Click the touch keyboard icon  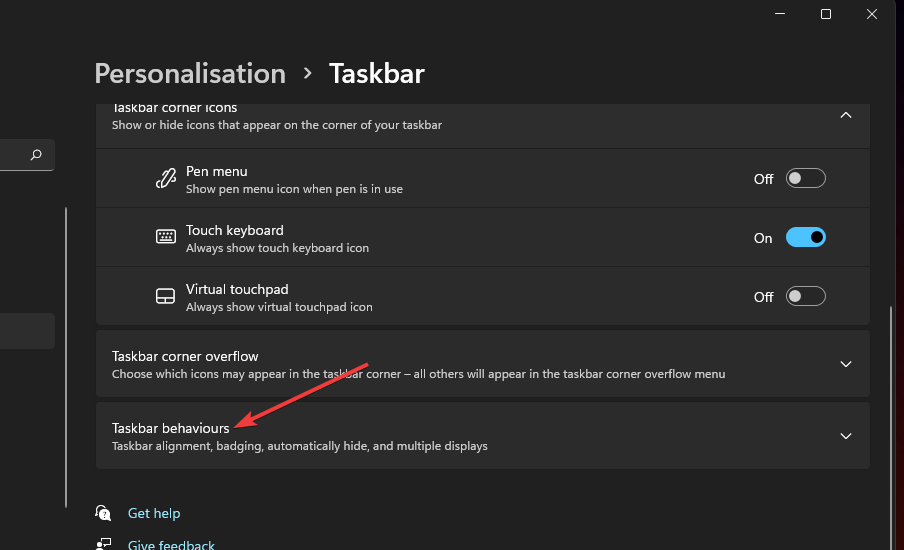165,238
